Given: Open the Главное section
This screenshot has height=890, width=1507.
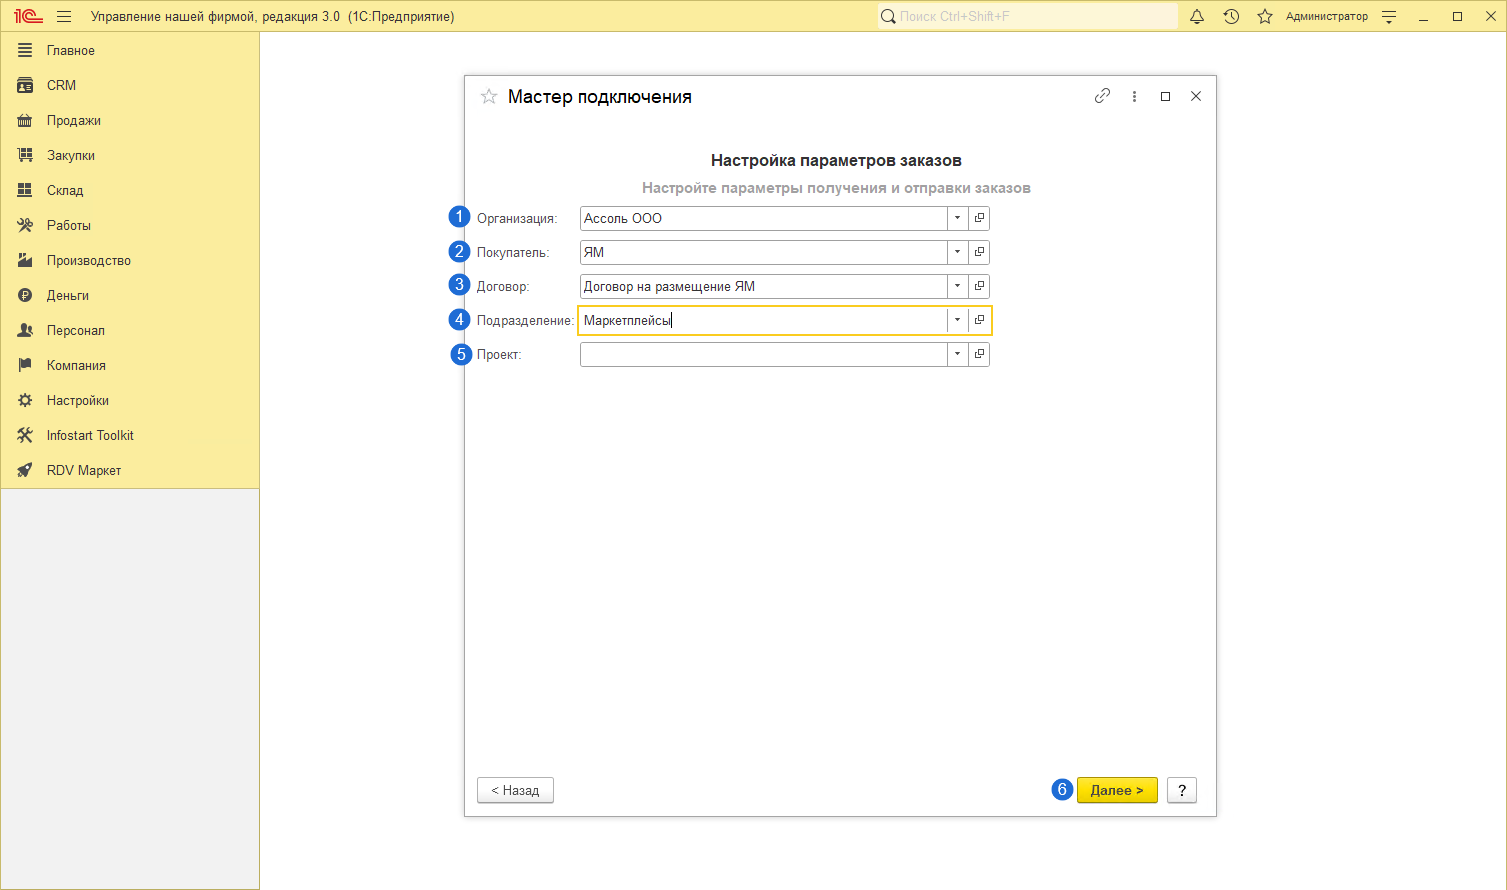Looking at the screenshot, I should coord(130,50).
